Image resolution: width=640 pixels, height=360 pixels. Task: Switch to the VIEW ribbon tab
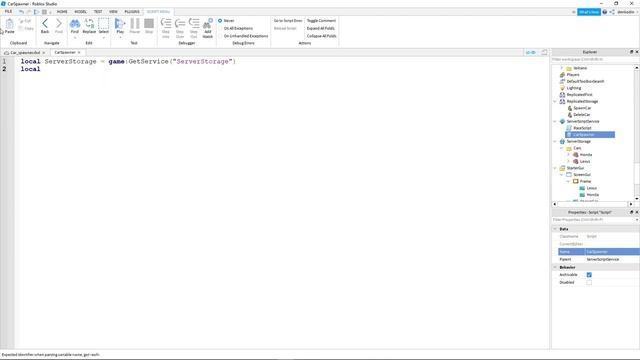[x=113, y=12]
